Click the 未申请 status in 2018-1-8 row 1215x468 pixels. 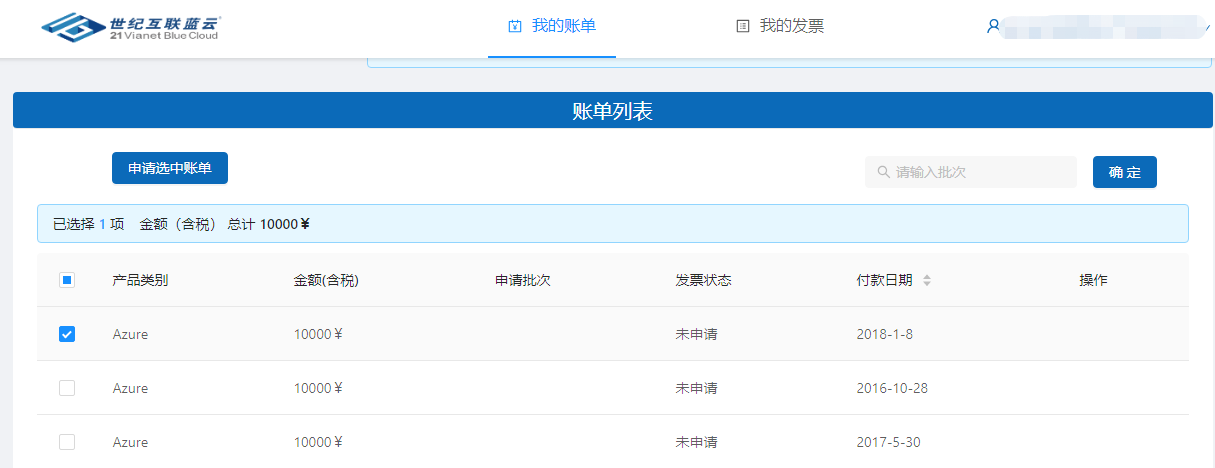coord(696,335)
